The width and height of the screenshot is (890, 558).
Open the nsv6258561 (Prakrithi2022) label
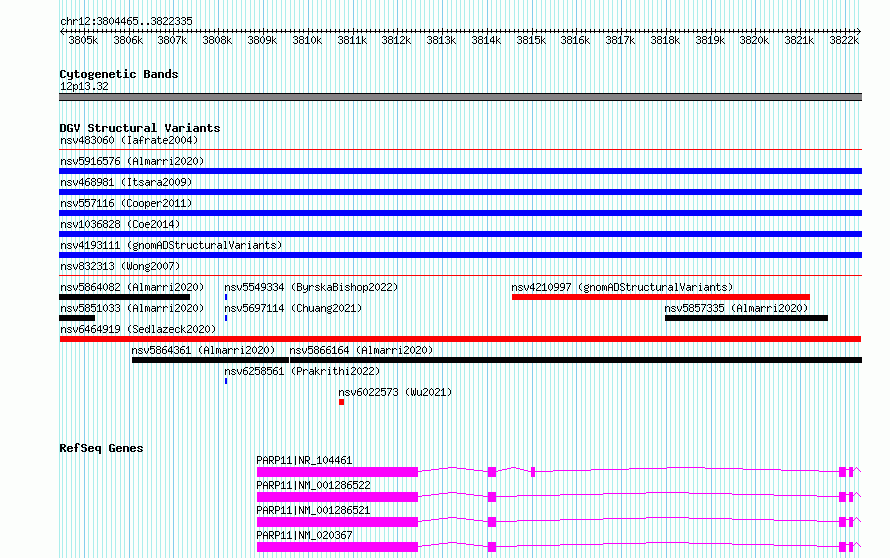coord(302,371)
